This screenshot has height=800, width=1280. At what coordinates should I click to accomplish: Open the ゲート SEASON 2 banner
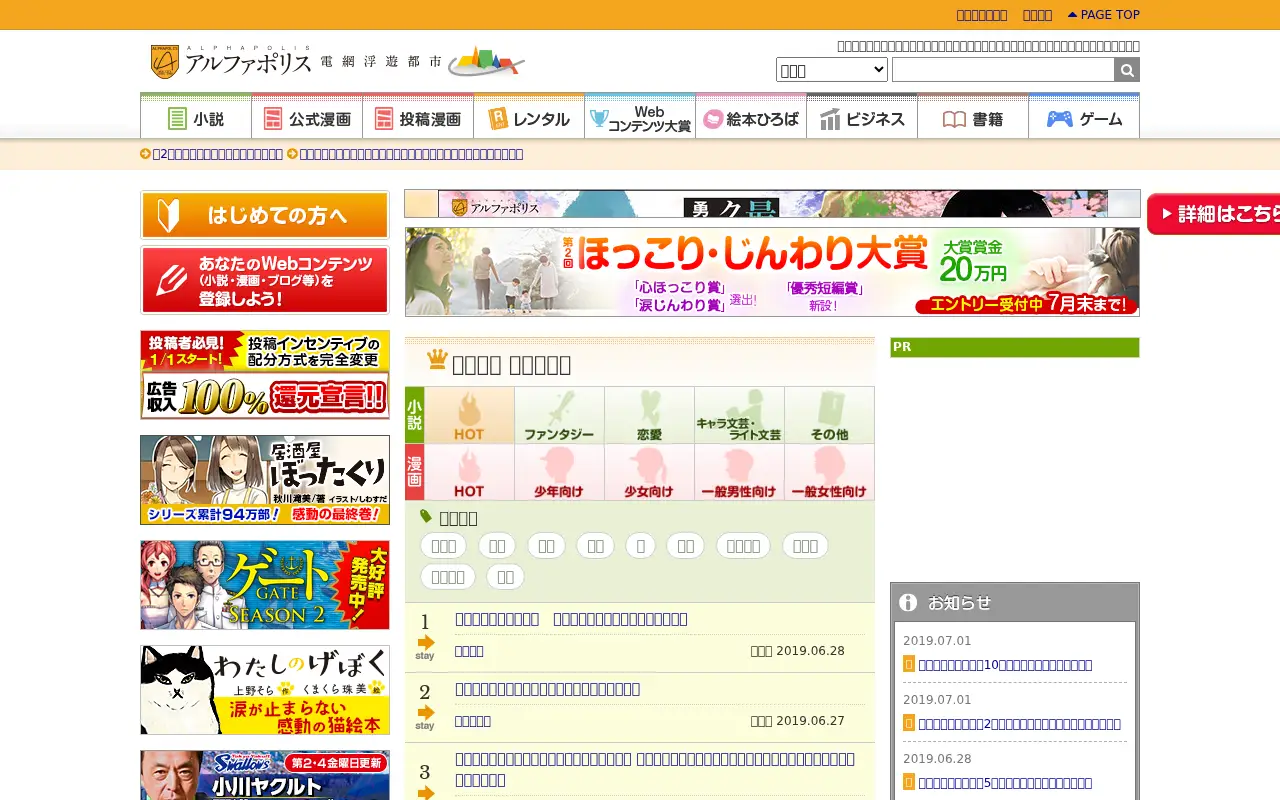(265, 585)
